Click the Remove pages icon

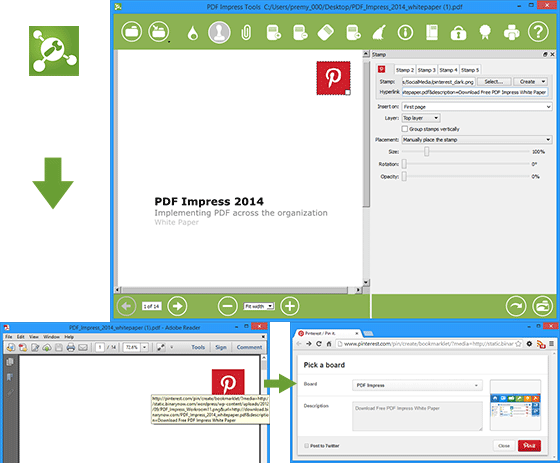click(x=300, y=33)
